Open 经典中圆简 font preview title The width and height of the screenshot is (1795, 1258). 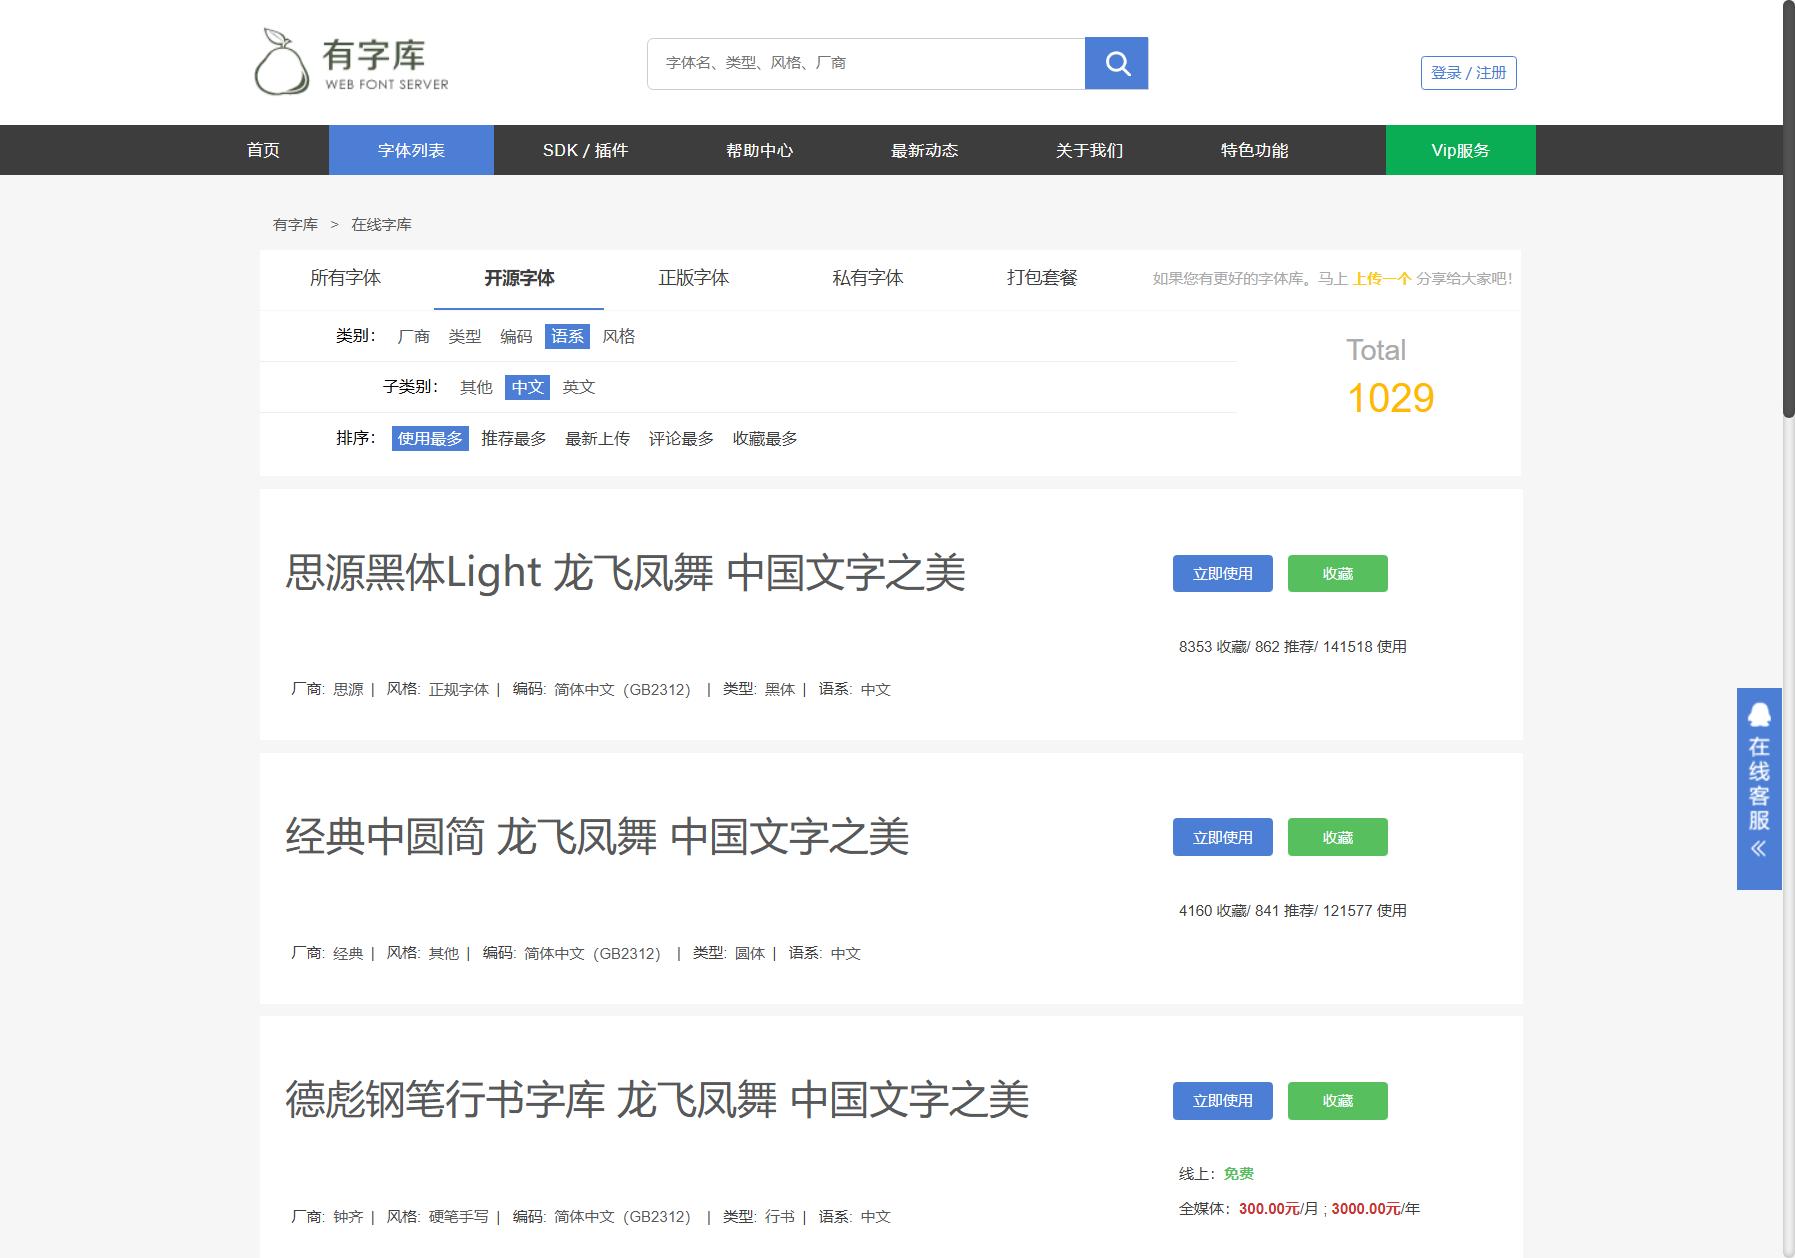coord(597,837)
